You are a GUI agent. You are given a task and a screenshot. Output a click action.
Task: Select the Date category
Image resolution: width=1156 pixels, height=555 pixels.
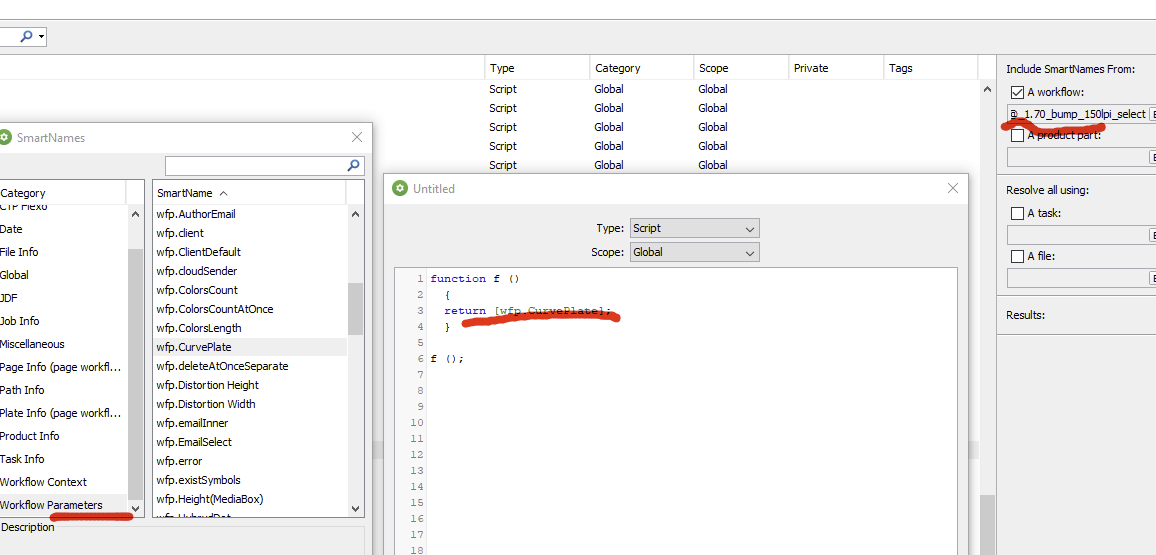pos(63,229)
